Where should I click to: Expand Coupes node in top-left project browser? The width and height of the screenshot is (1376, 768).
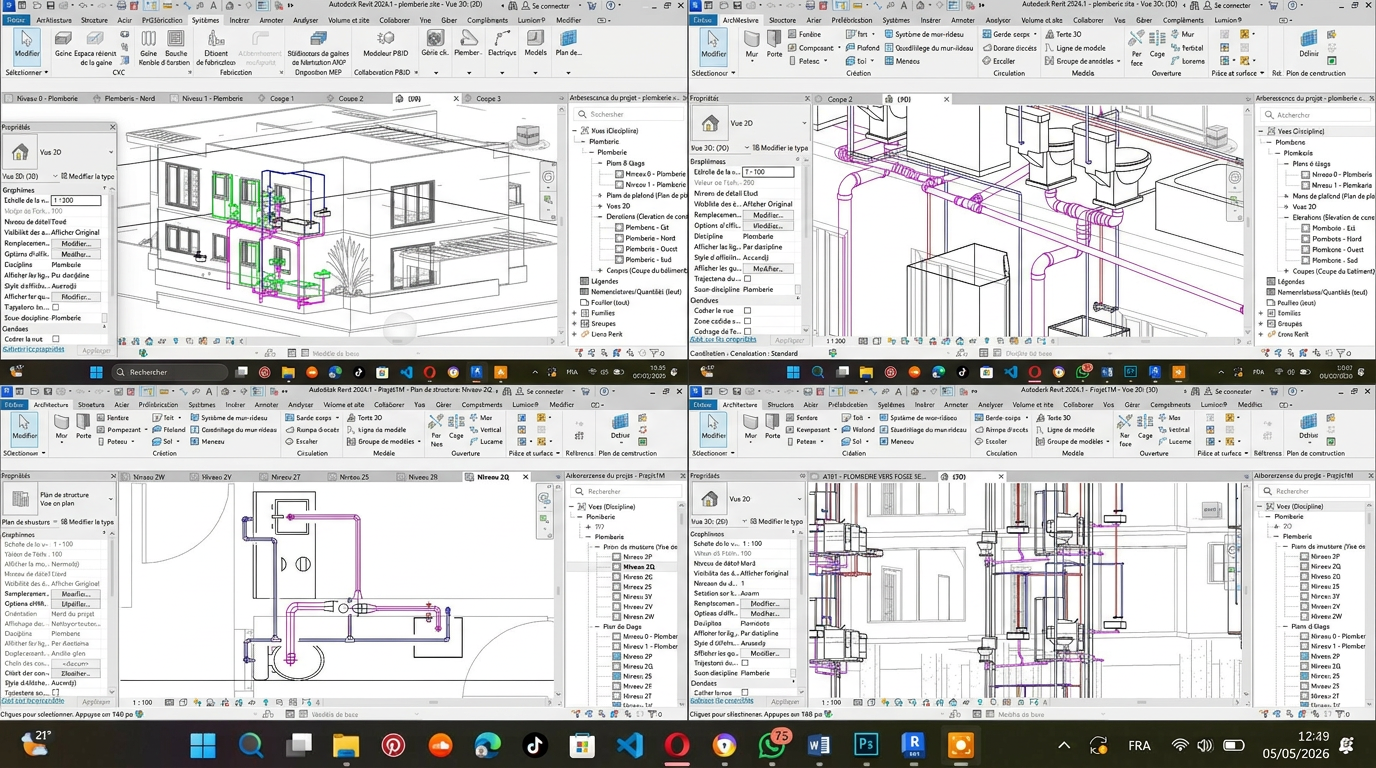pos(600,270)
